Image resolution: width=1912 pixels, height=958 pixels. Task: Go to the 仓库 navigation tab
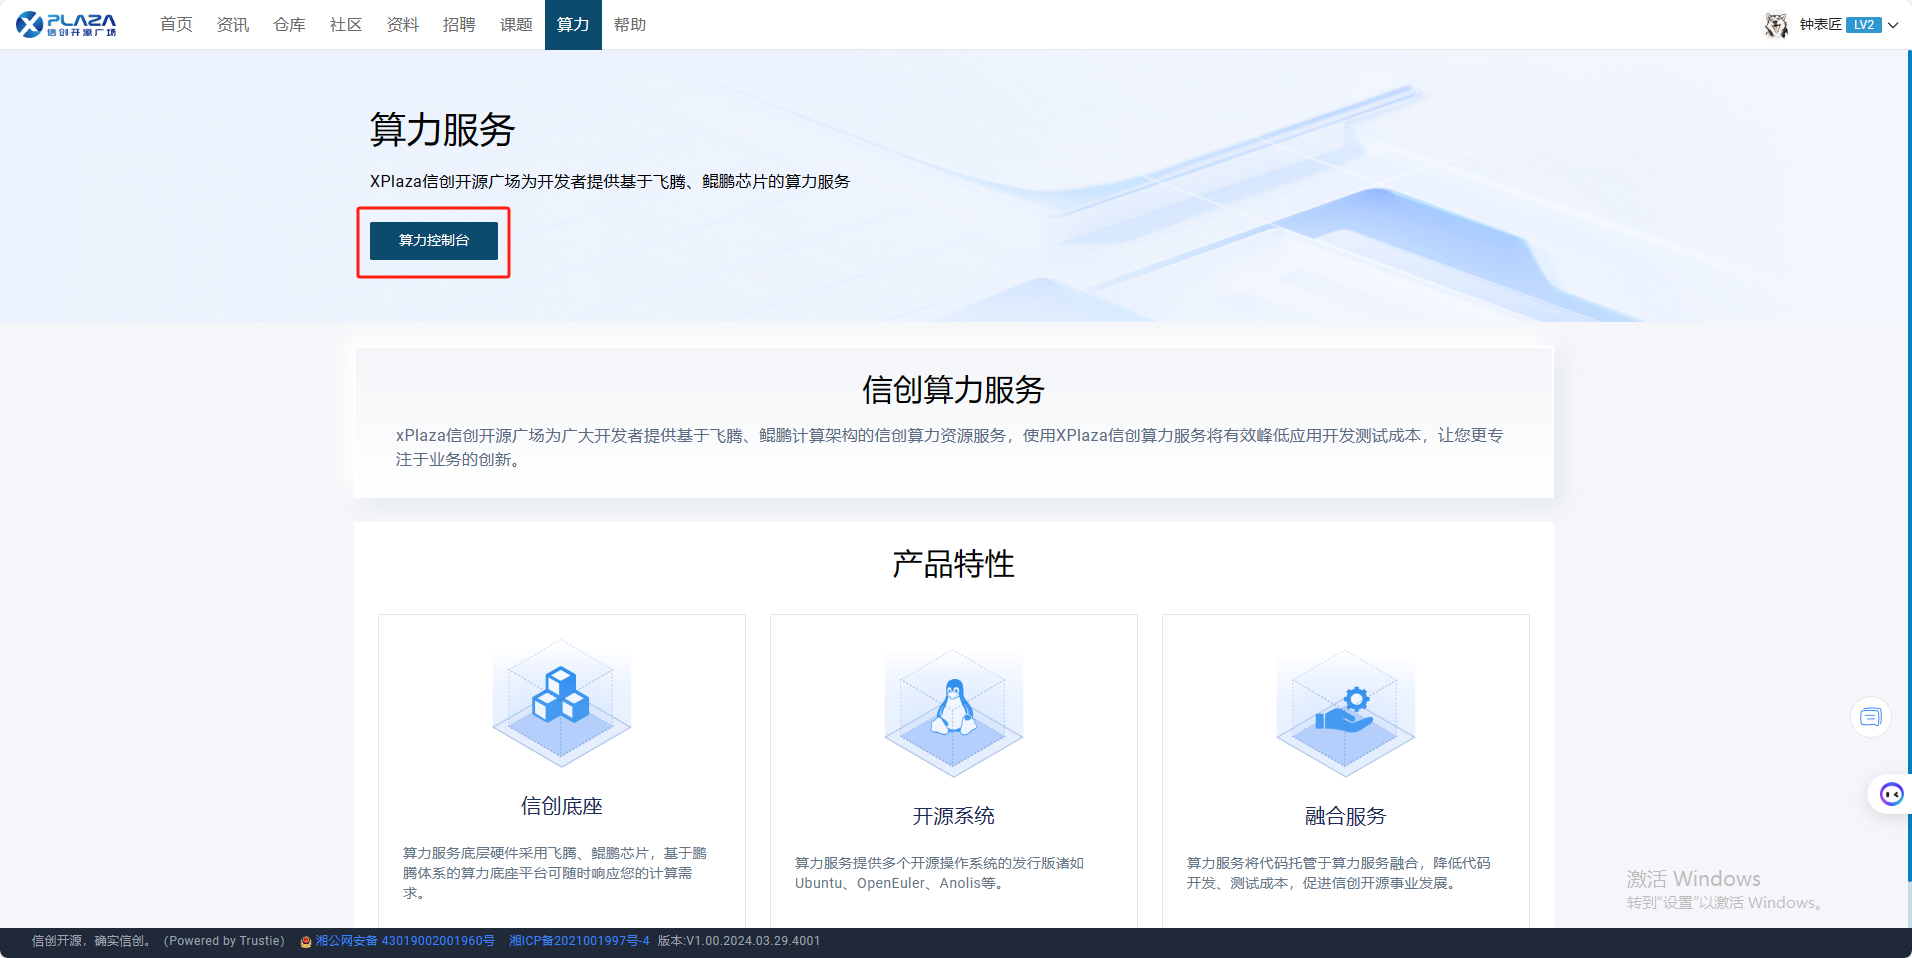pos(289,25)
